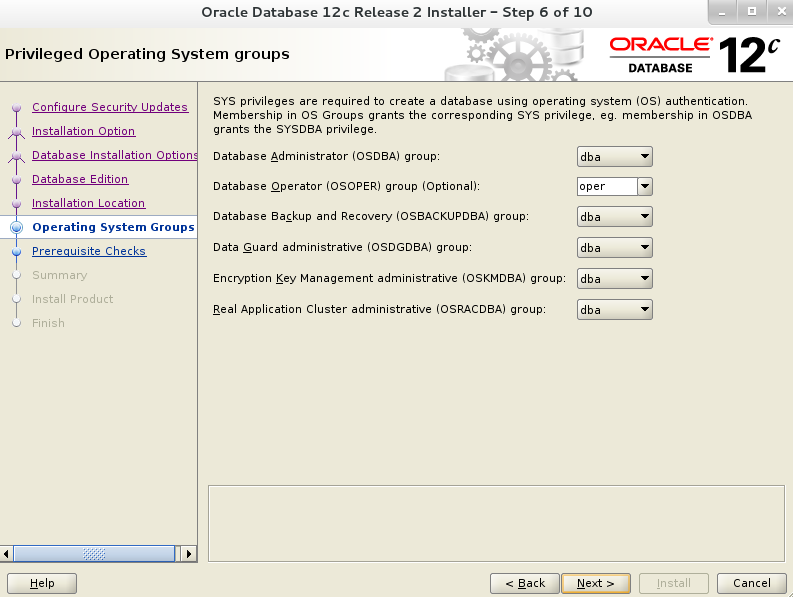The height and width of the screenshot is (597, 793).
Task: Open the OSDBA group dropdown
Action: pos(614,157)
